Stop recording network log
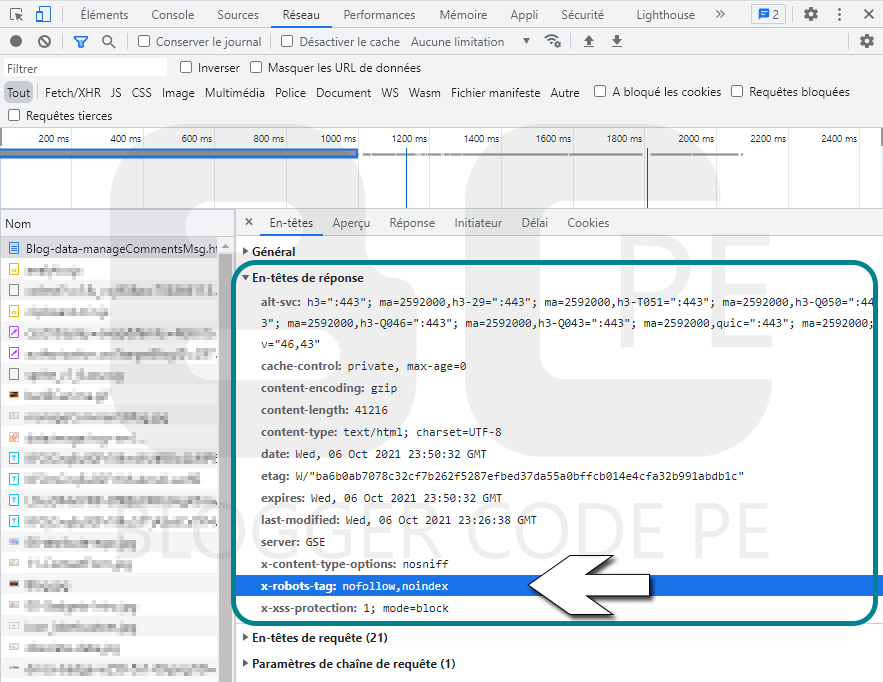This screenshot has height=682, width=883. pos(16,41)
